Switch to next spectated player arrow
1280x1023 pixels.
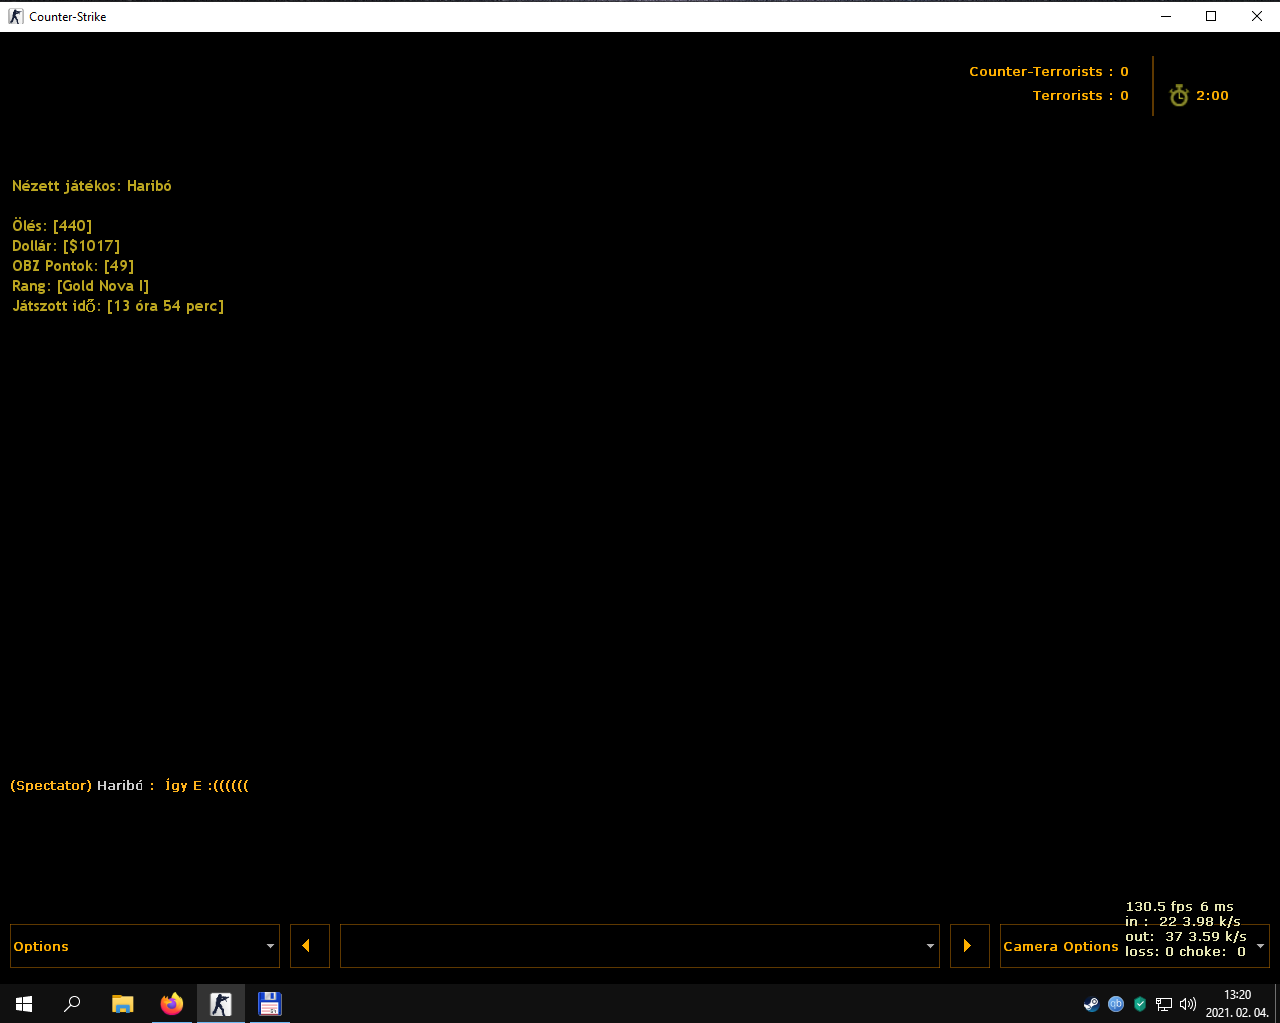(969, 946)
